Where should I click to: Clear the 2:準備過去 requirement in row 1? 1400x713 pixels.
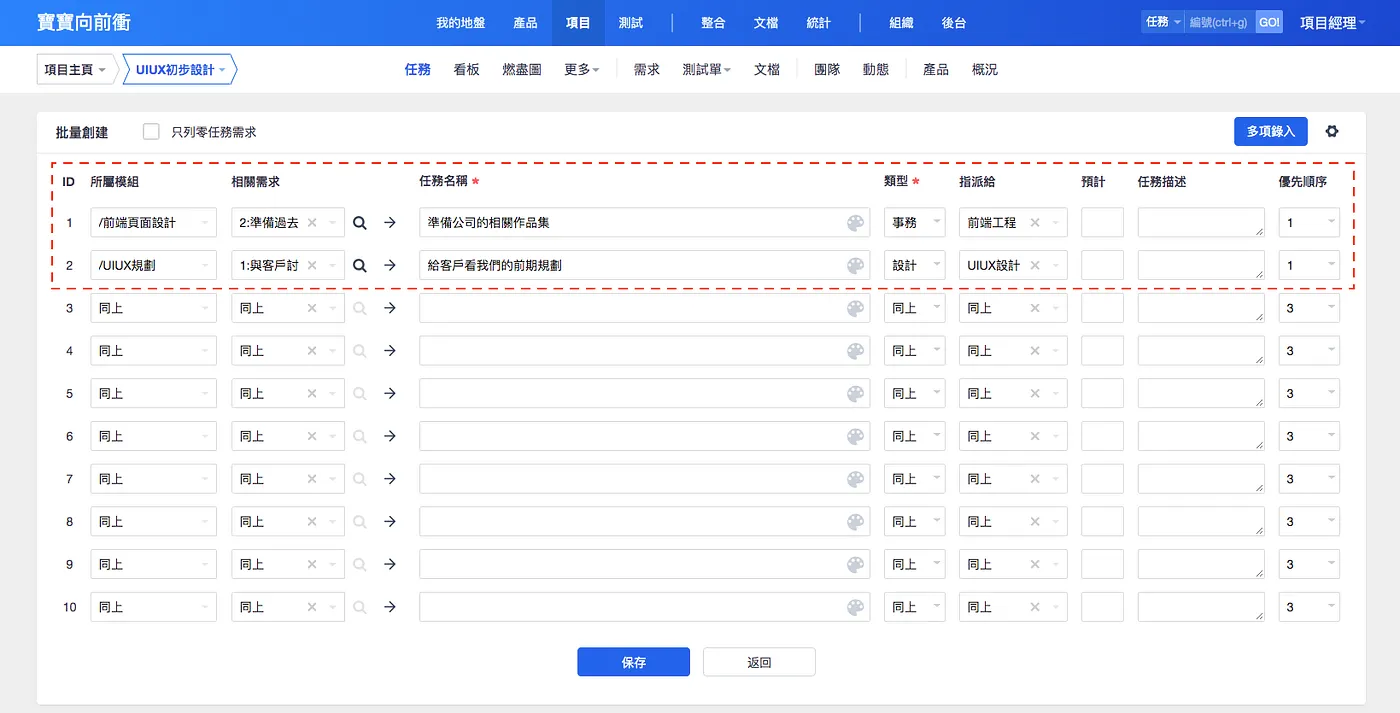(312, 223)
